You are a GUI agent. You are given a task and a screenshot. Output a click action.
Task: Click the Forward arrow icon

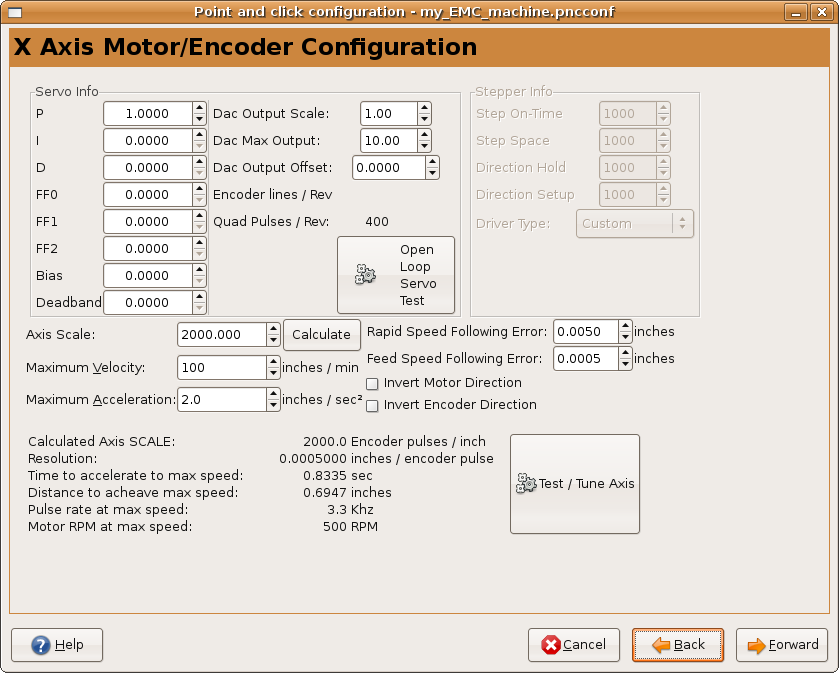tap(756, 645)
